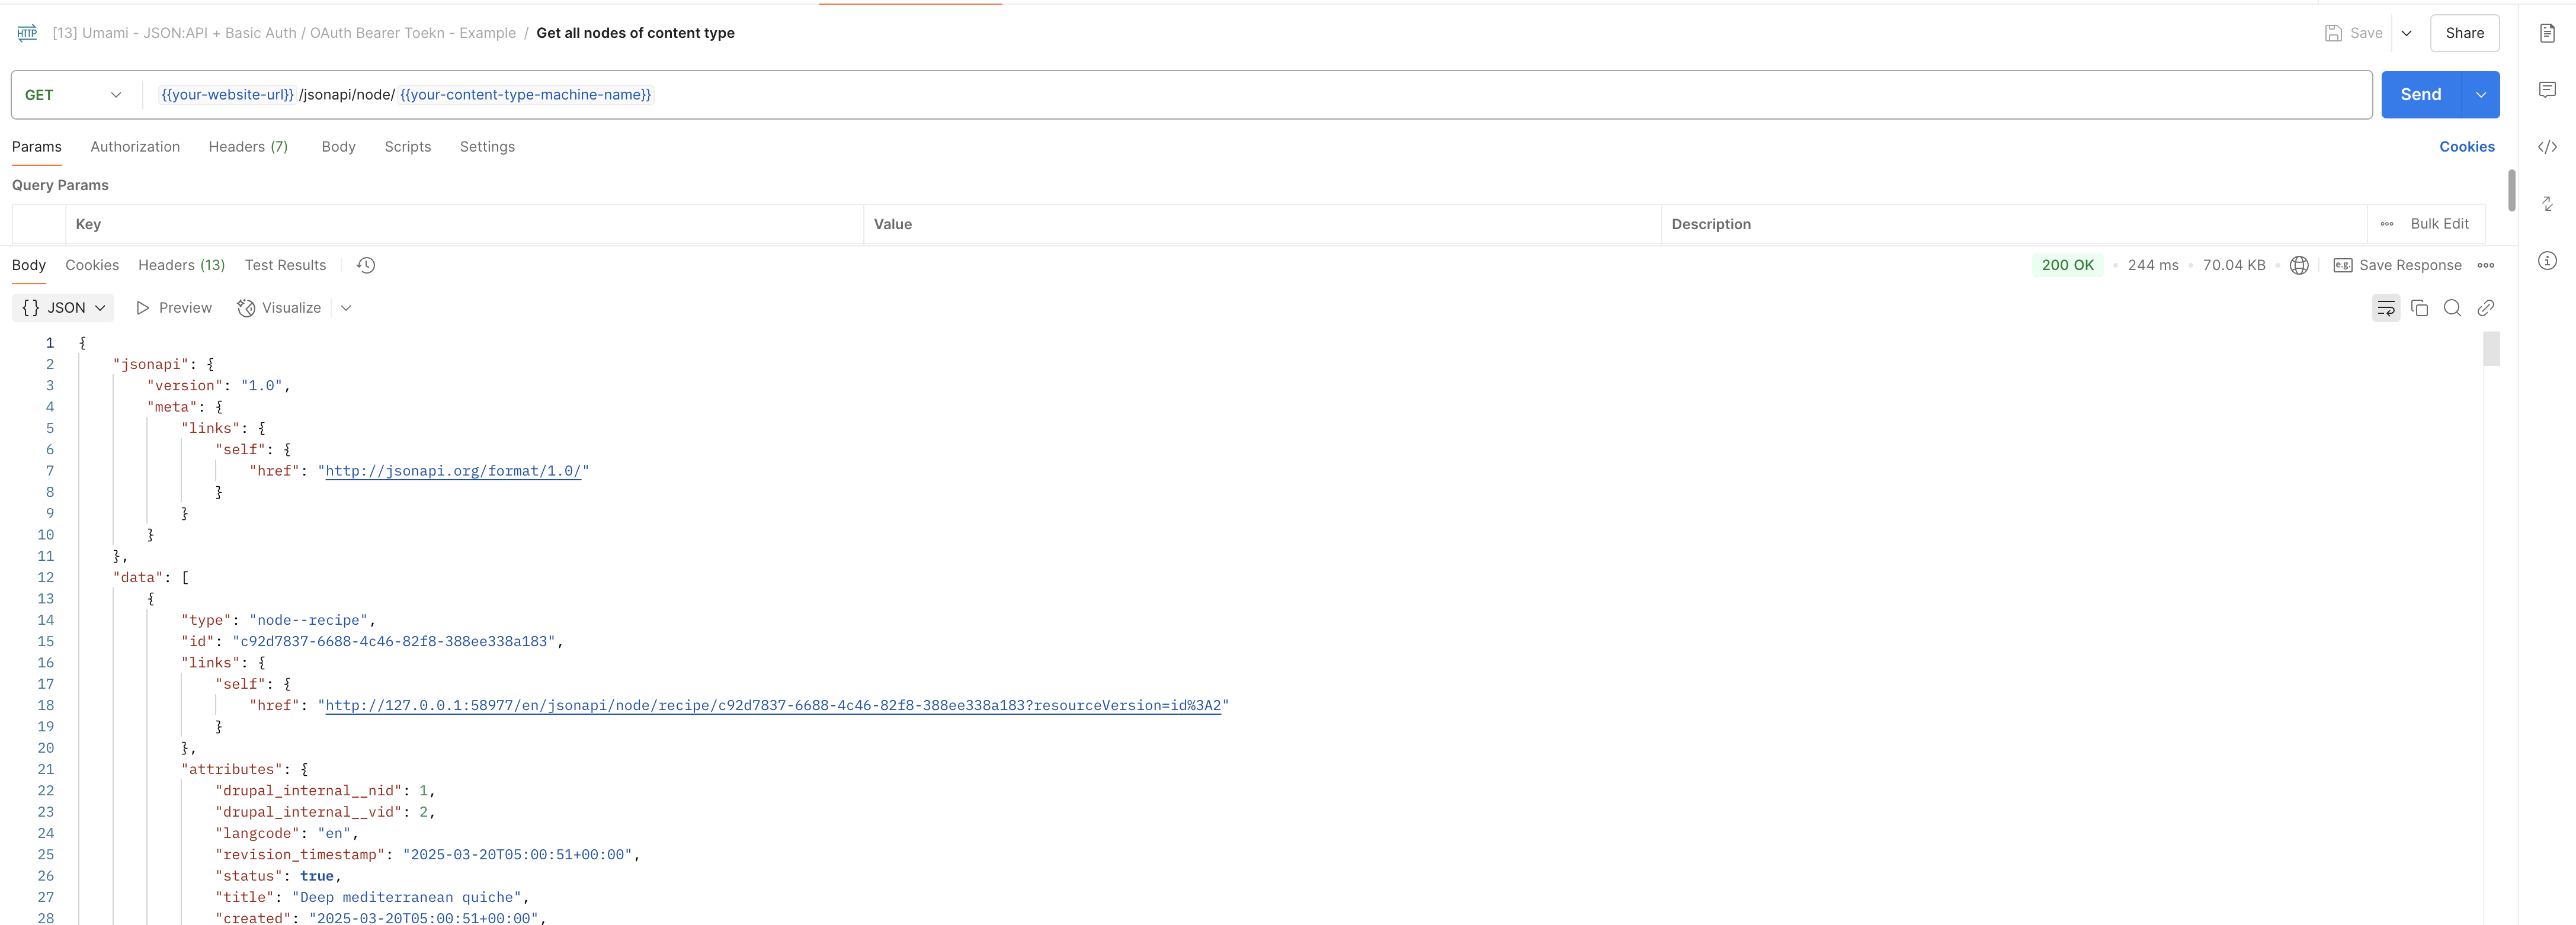Click the network globe icon
2576x925 pixels.
2299,265
